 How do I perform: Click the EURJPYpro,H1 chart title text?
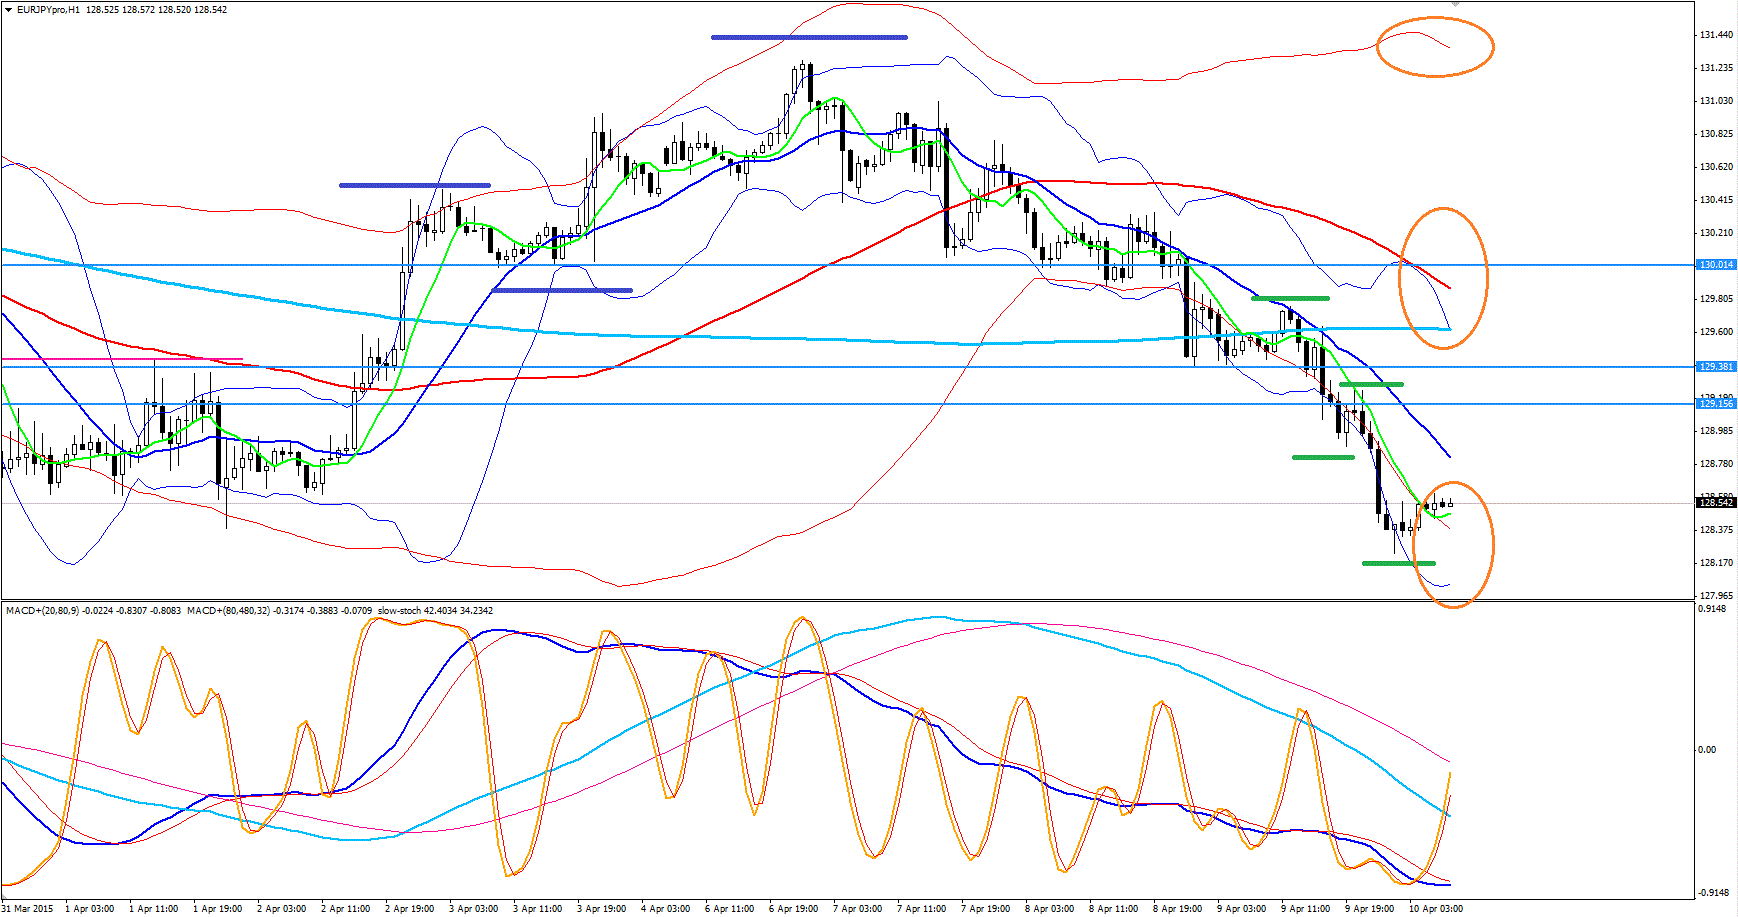click(48, 10)
